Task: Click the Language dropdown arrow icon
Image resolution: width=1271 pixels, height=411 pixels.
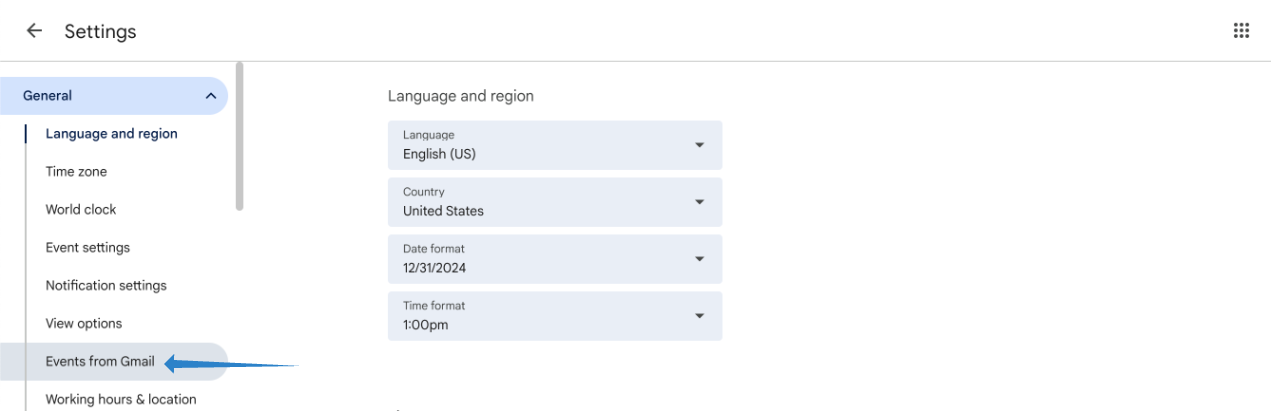Action: [699, 146]
